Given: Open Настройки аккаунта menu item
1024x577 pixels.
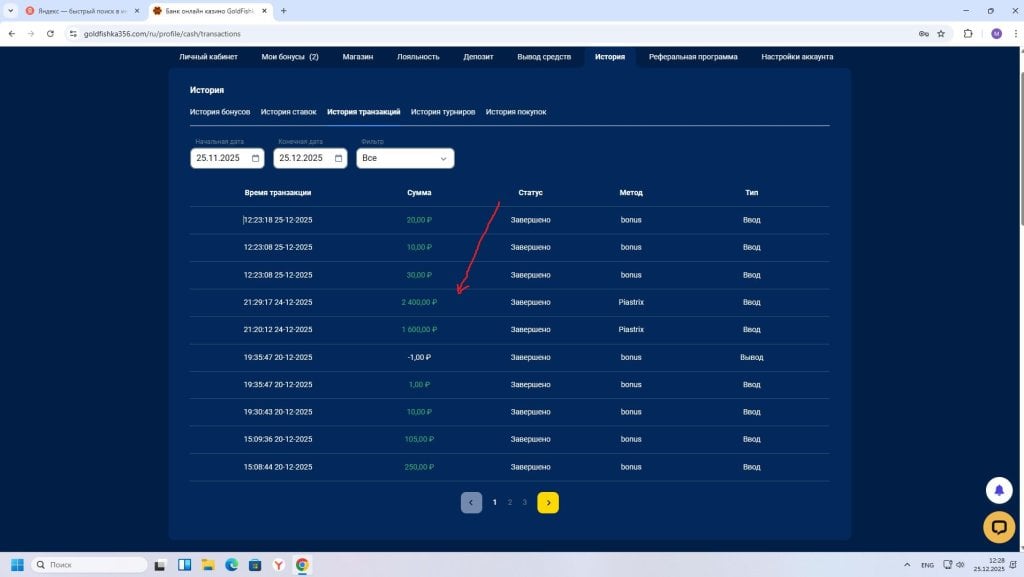Looking at the screenshot, I should click(x=797, y=57).
